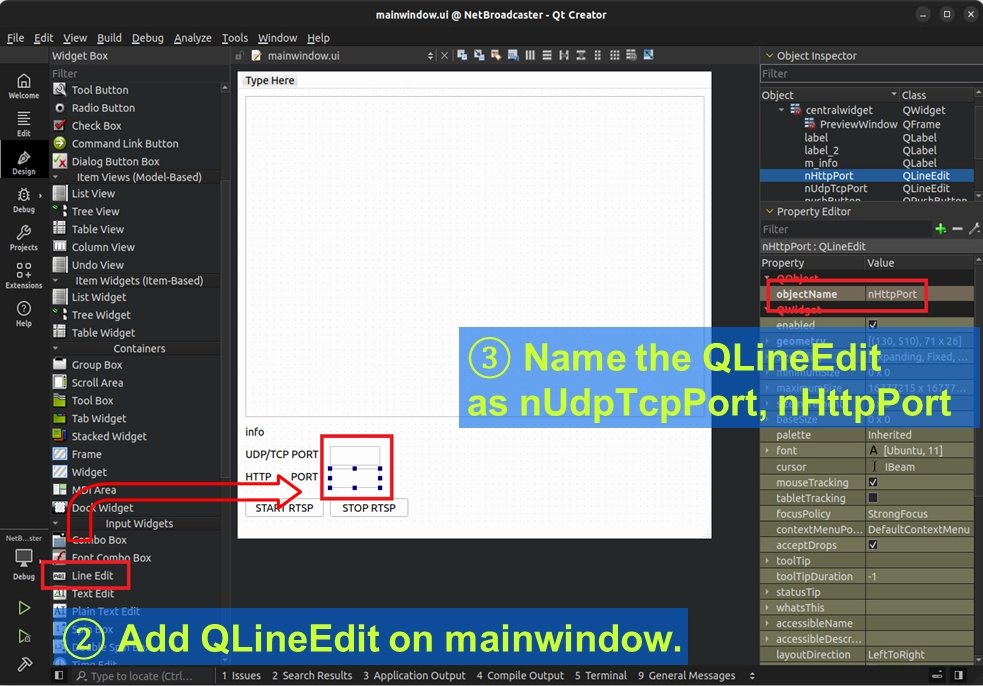Open the Projects mode

pyautogui.click(x=24, y=238)
